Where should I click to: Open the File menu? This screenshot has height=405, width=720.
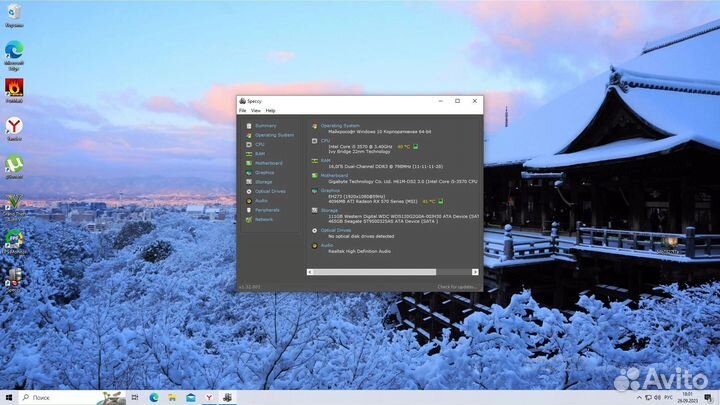[242, 110]
